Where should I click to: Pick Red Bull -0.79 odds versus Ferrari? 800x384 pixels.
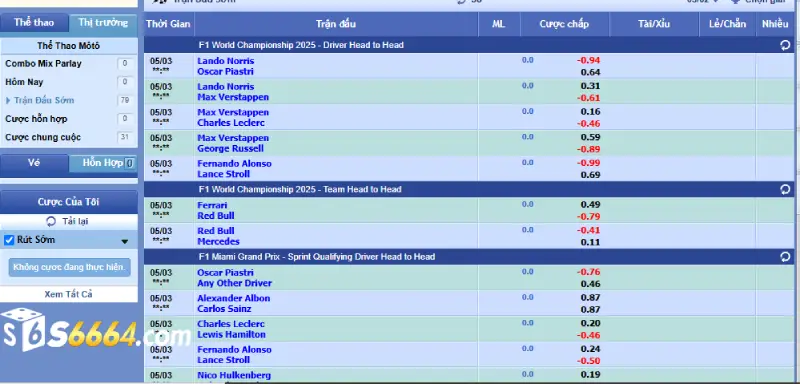pyautogui.click(x=589, y=217)
